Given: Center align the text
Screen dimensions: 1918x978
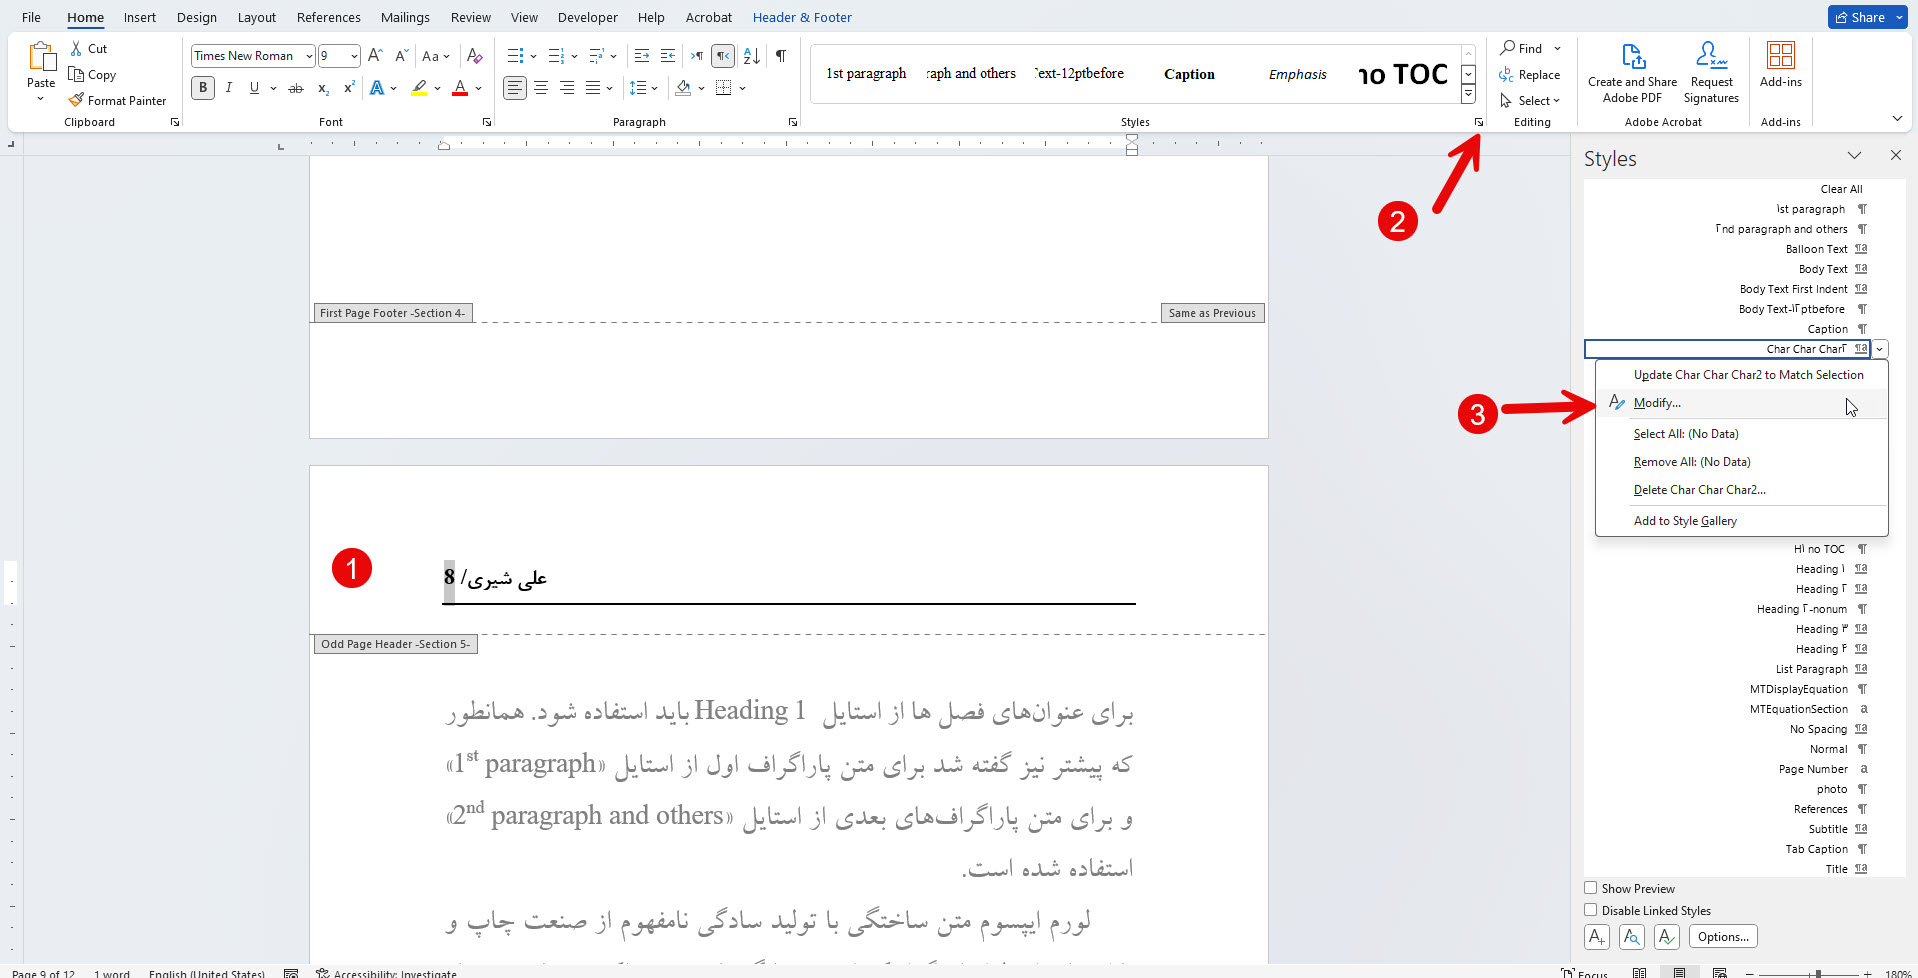Looking at the screenshot, I should [541, 88].
